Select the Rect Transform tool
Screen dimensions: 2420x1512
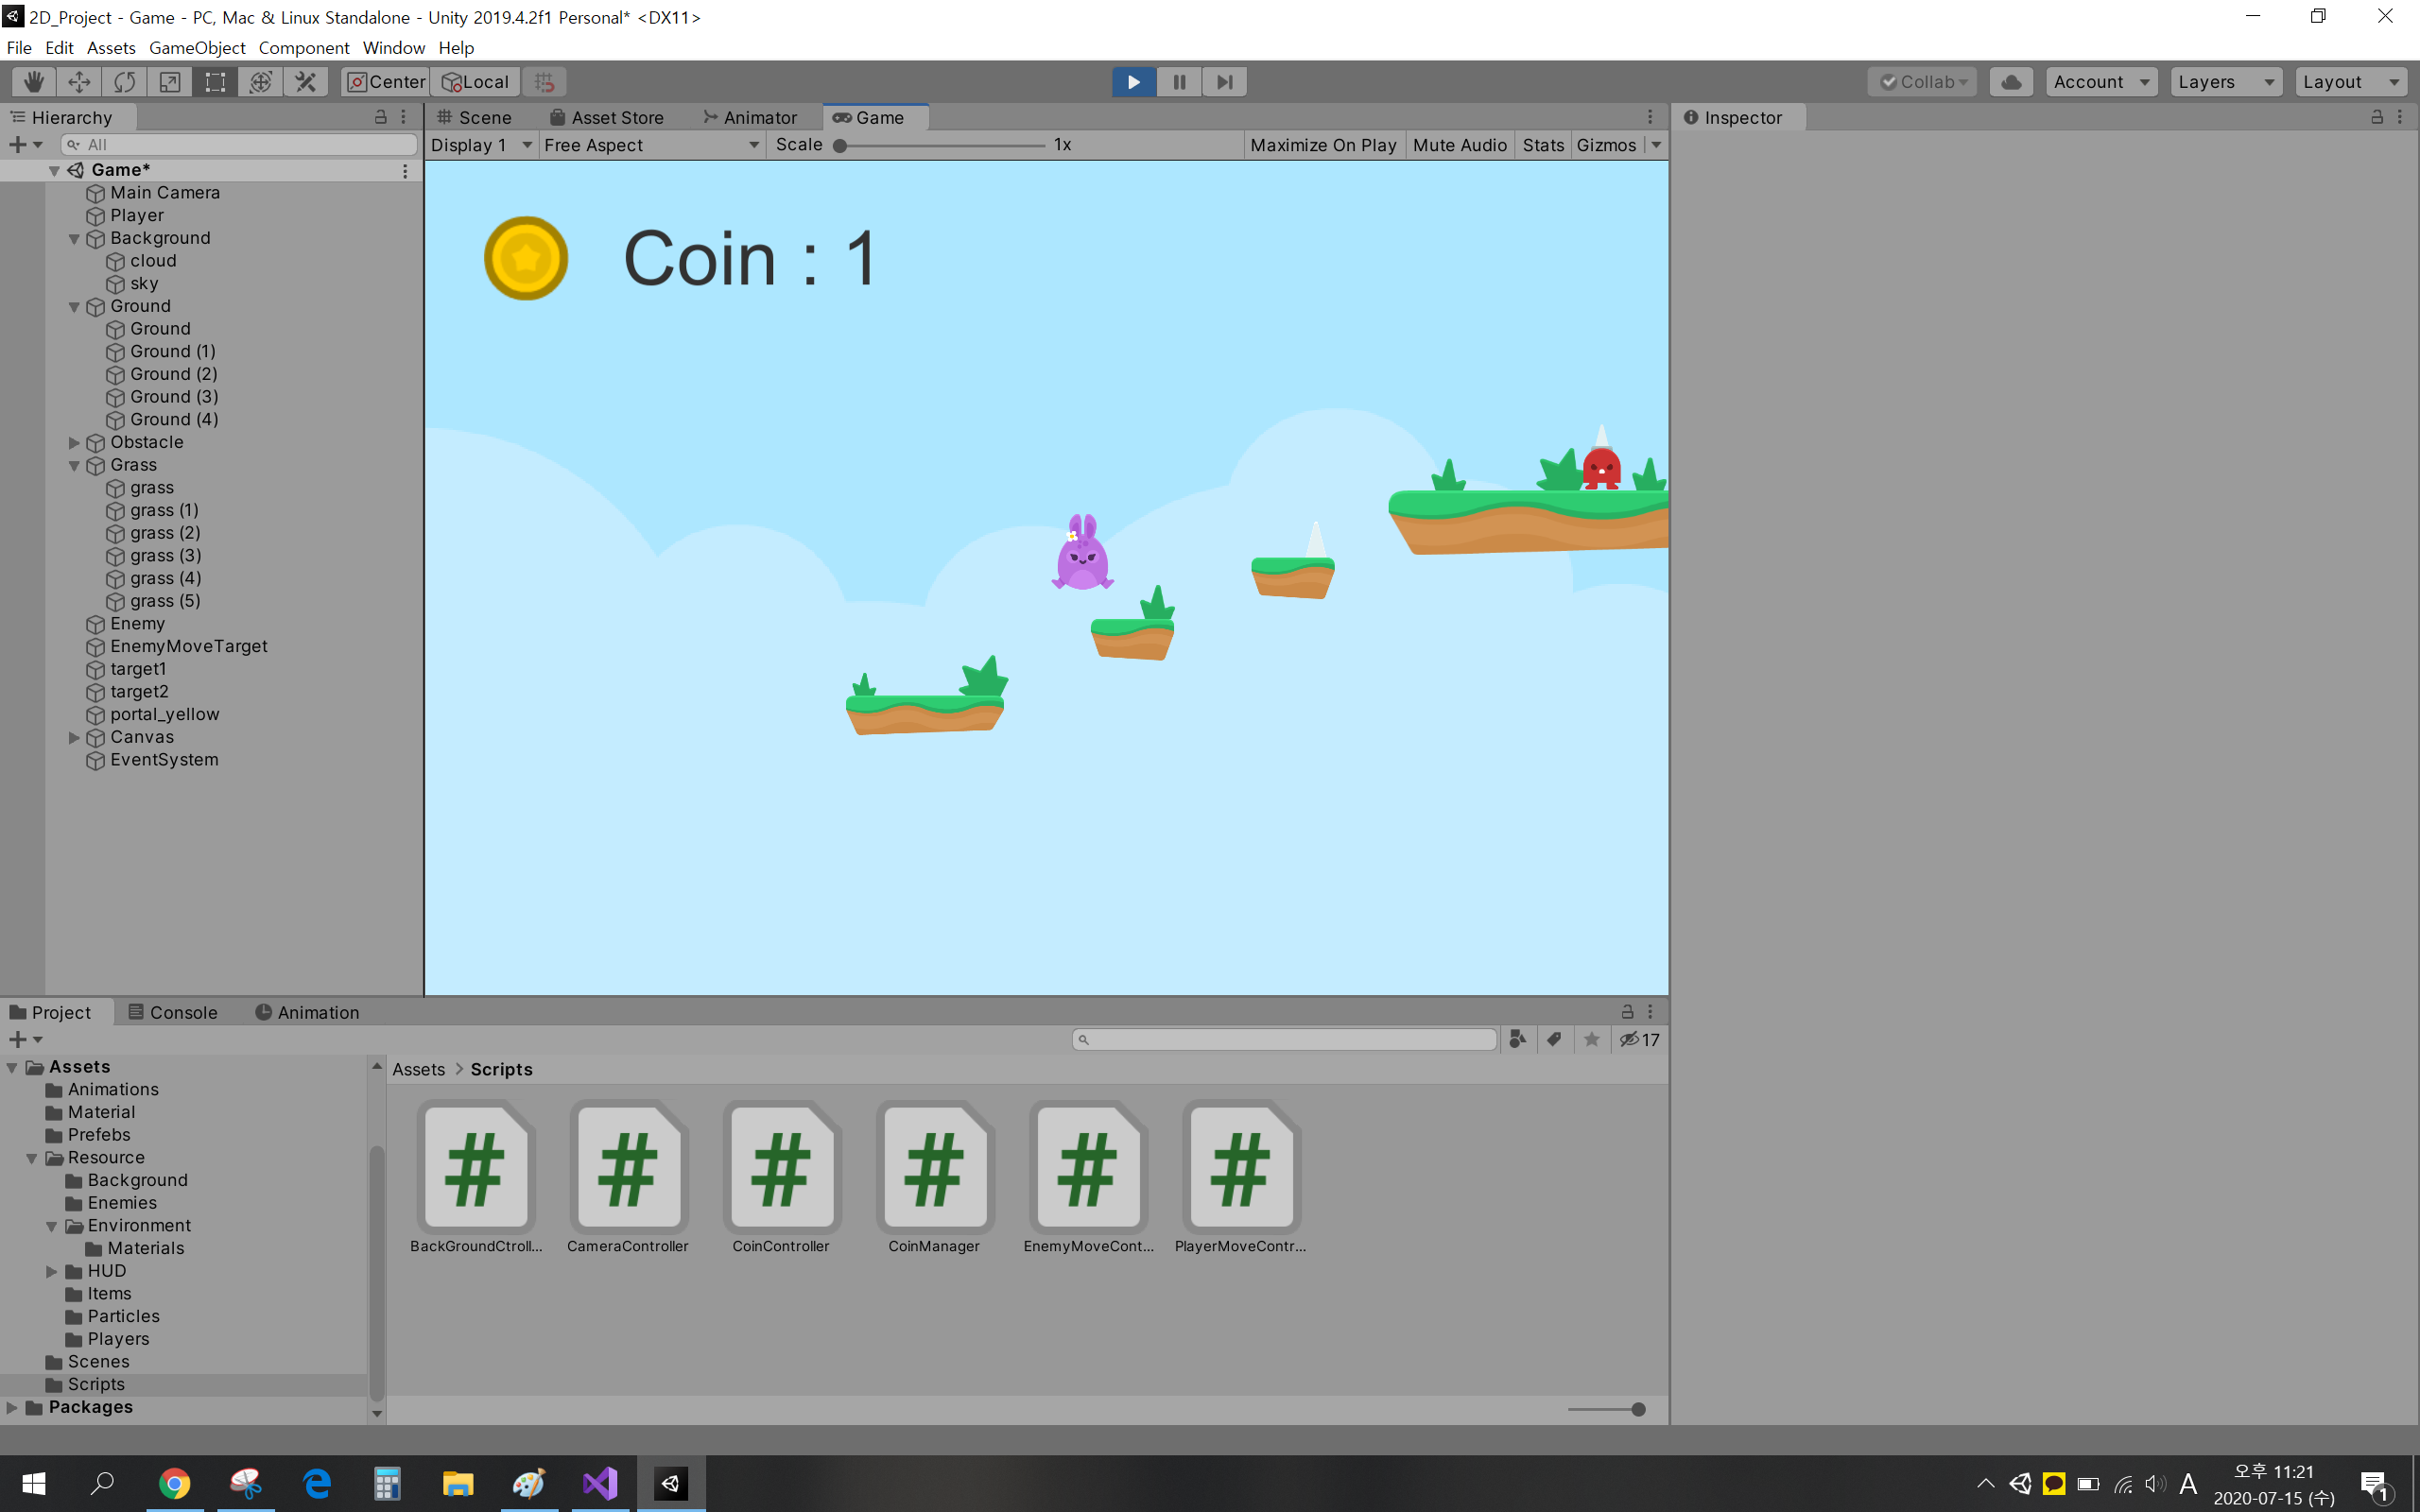pyautogui.click(x=215, y=82)
